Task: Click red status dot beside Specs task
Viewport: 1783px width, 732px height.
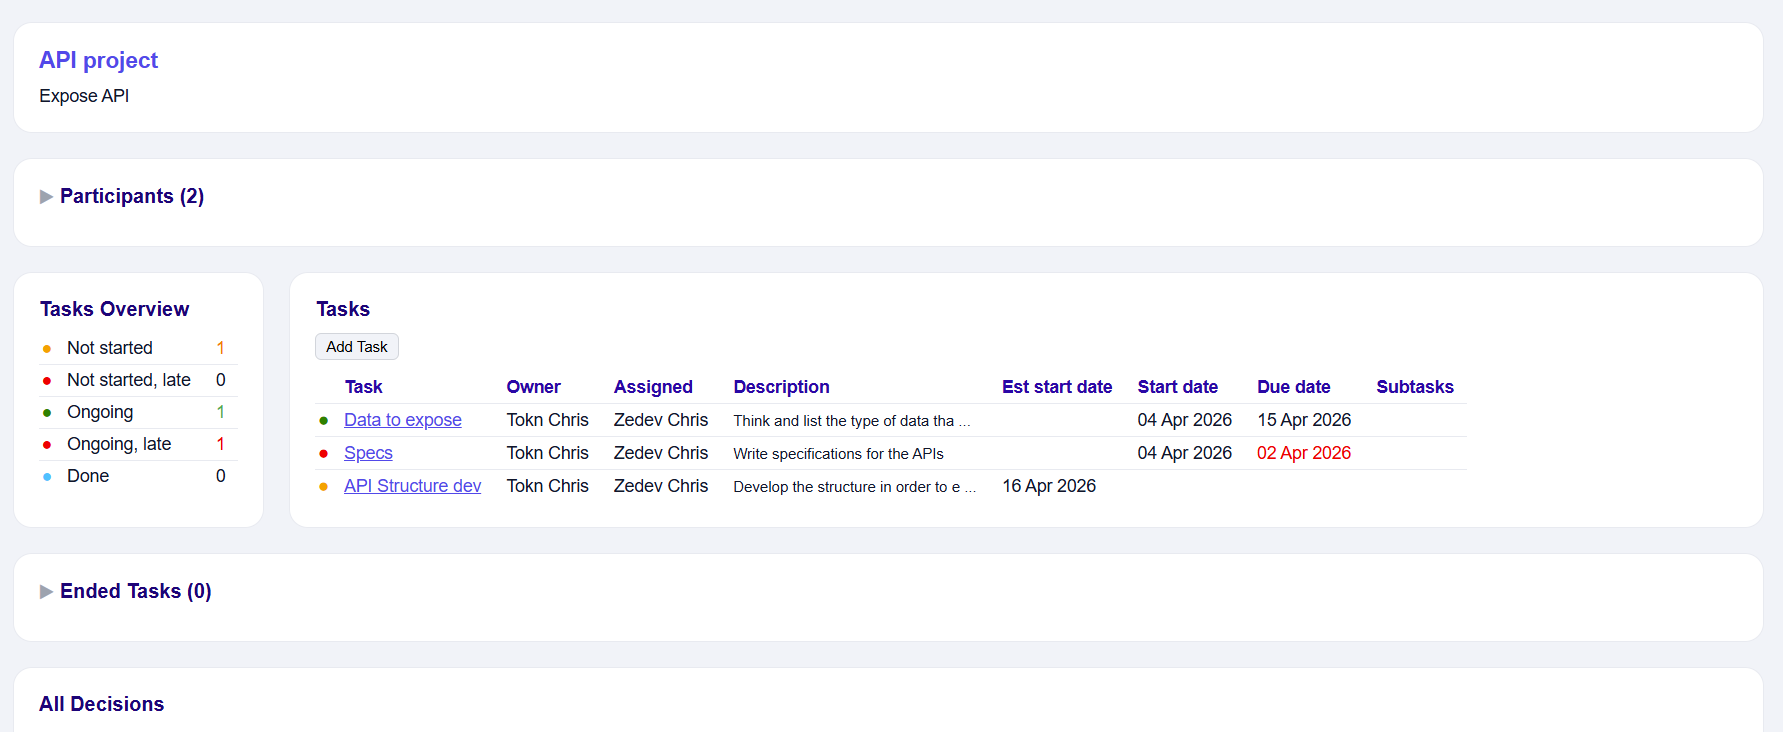Action: click(324, 454)
